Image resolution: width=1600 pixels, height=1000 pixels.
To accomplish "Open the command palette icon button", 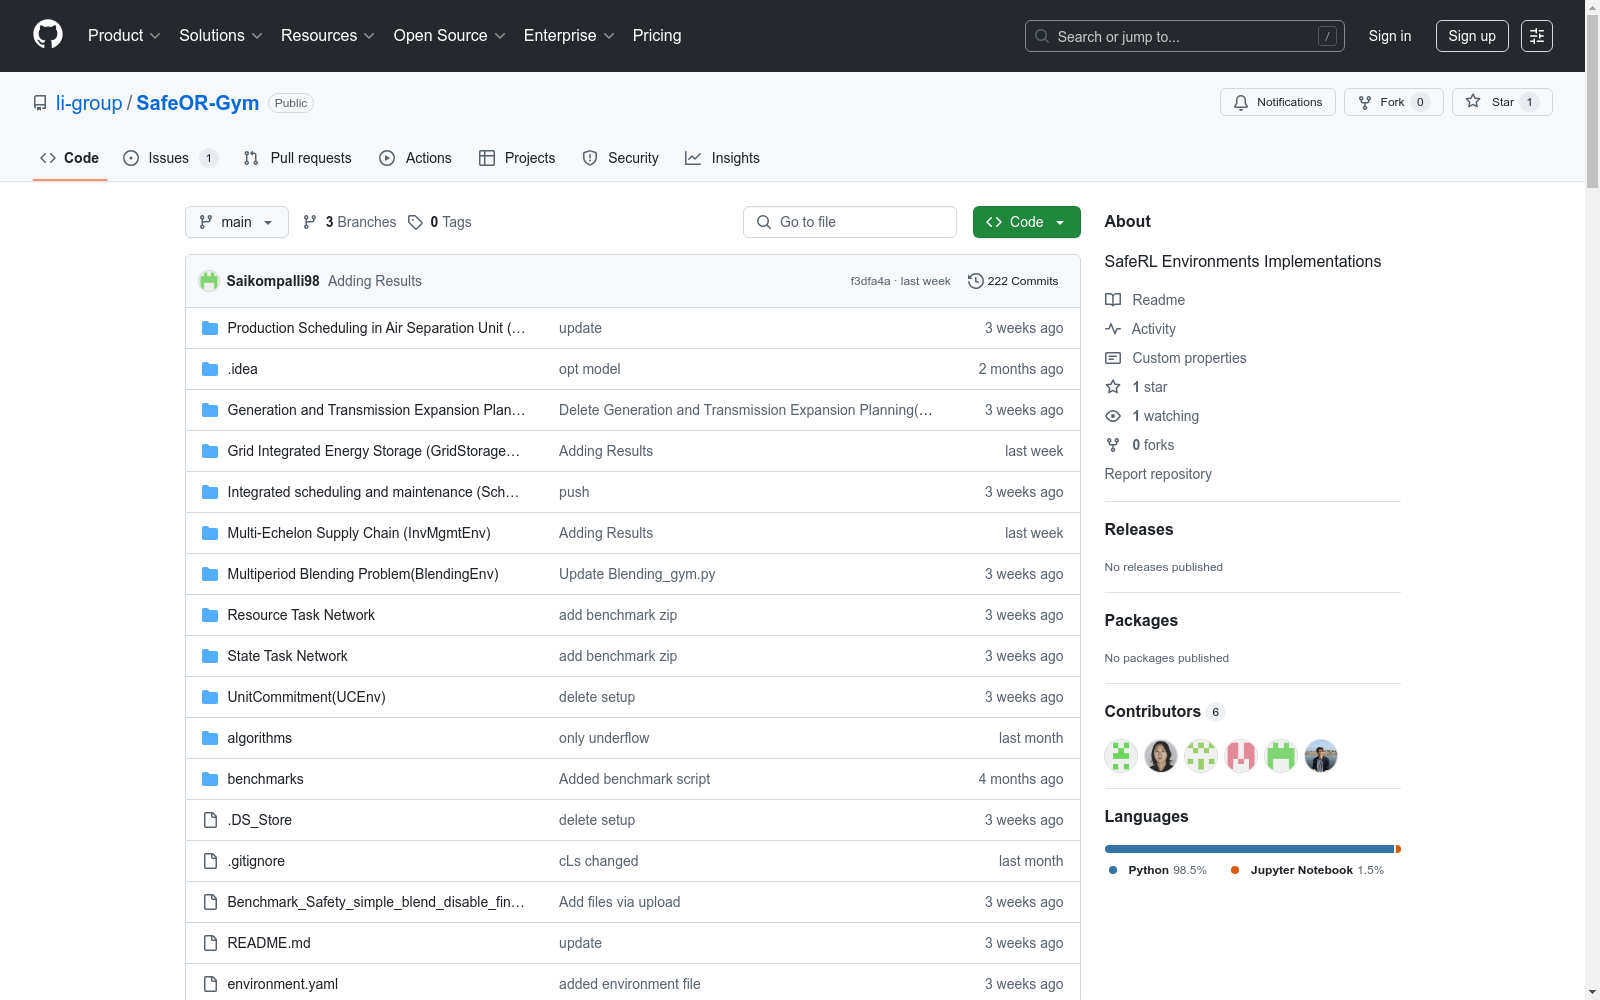I will pyautogui.click(x=1537, y=36).
